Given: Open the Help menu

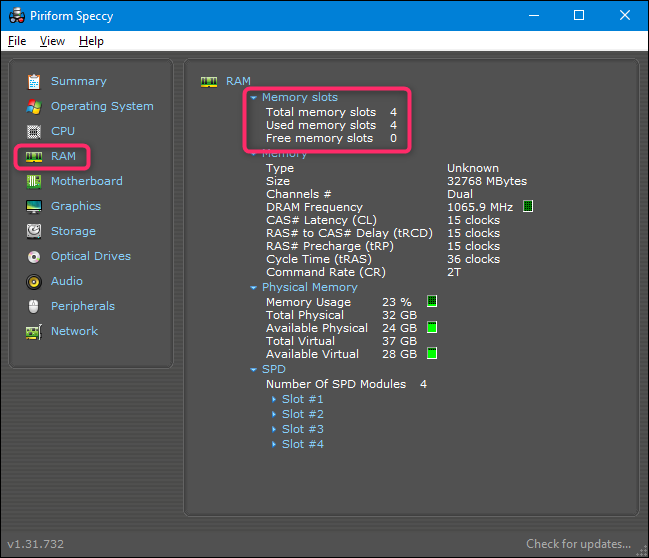Looking at the screenshot, I should [91, 41].
